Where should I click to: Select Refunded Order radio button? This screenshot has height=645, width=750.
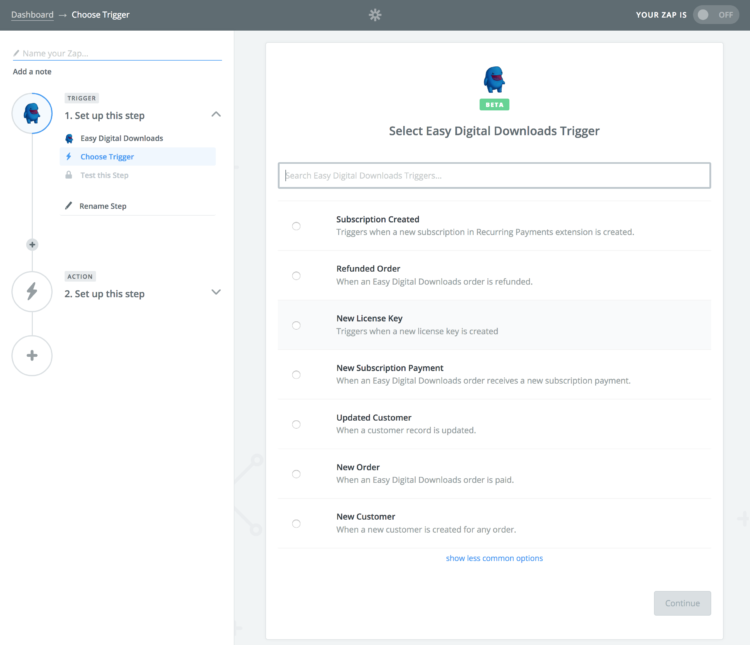point(296,276)
